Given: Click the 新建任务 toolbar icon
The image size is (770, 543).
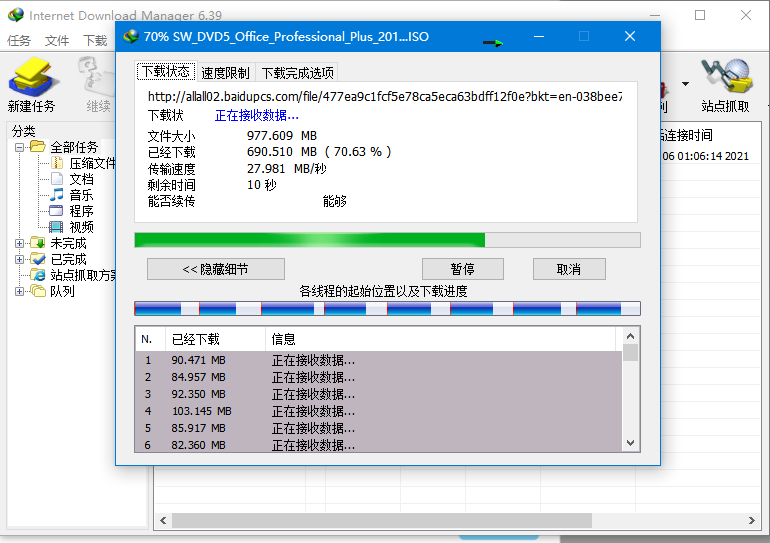Looking at the screenshot, I should tap(32, 77).
